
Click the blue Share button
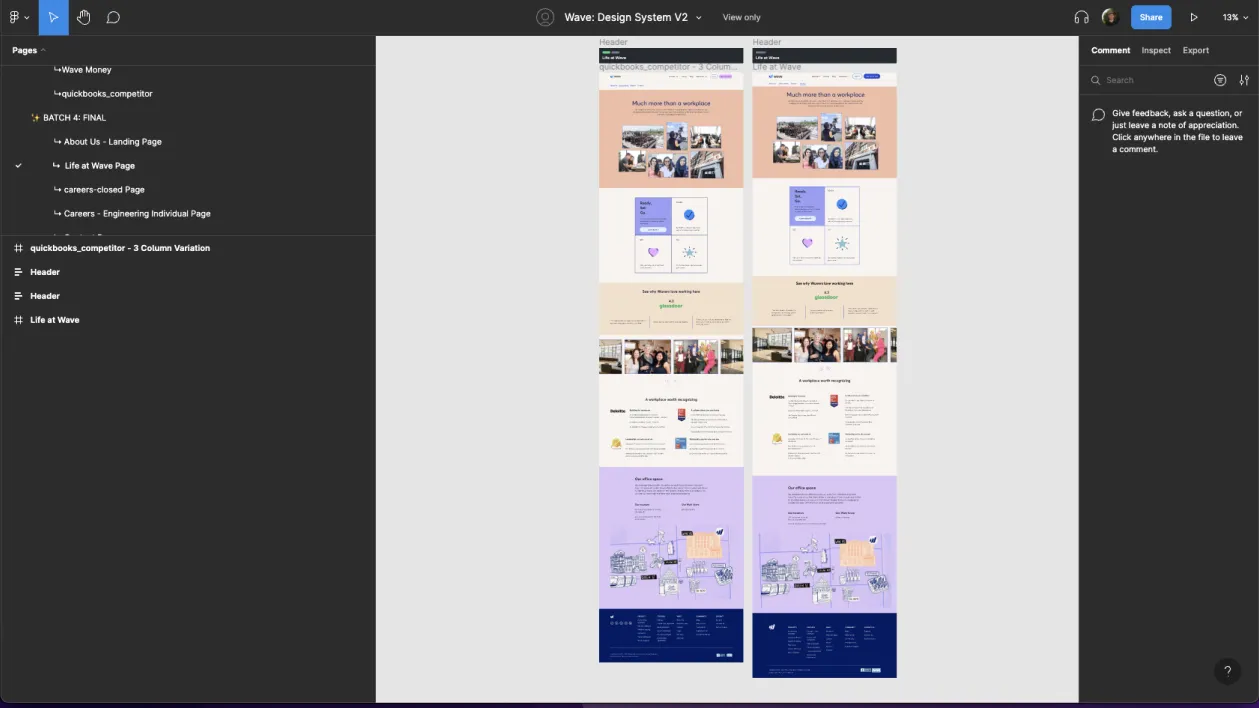click(1150, 17)
